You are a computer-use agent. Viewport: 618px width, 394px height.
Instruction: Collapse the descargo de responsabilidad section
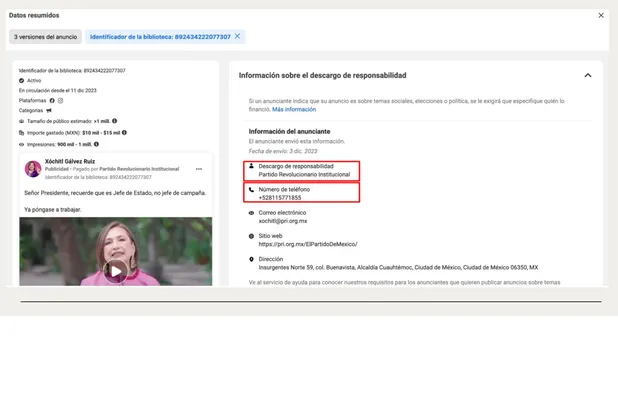coord(588,75)
